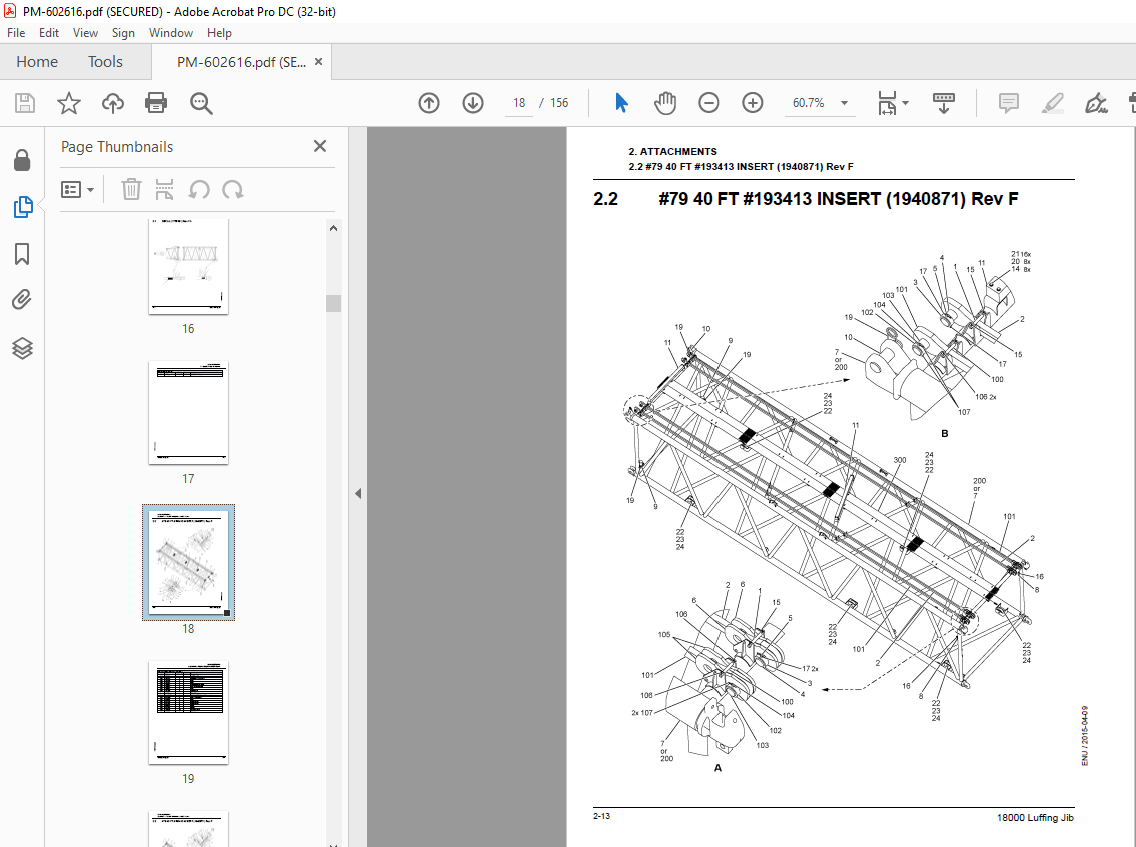Go to previous page arrow

coord(429,103)
